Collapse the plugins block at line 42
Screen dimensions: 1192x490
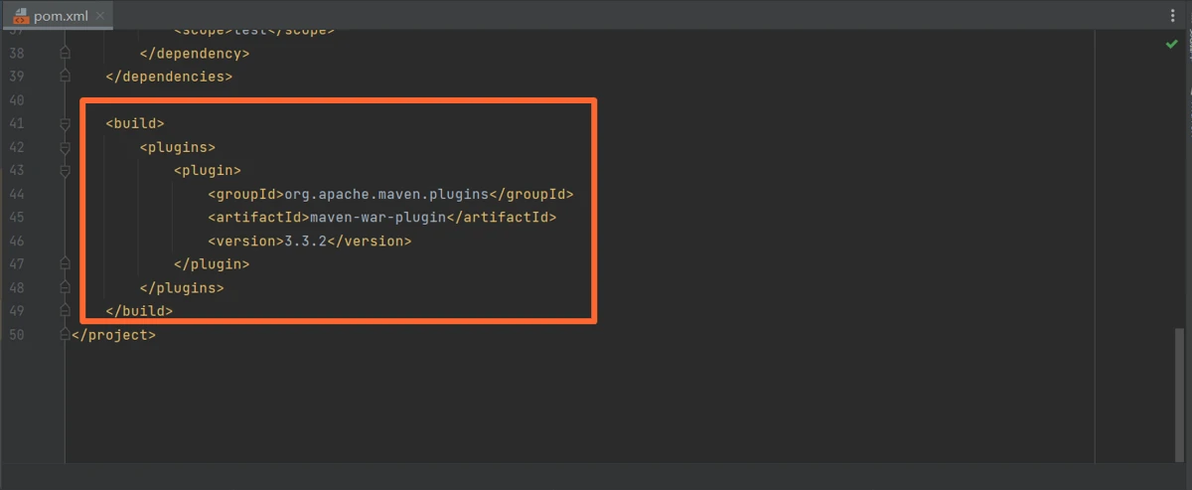click(65, 147)
